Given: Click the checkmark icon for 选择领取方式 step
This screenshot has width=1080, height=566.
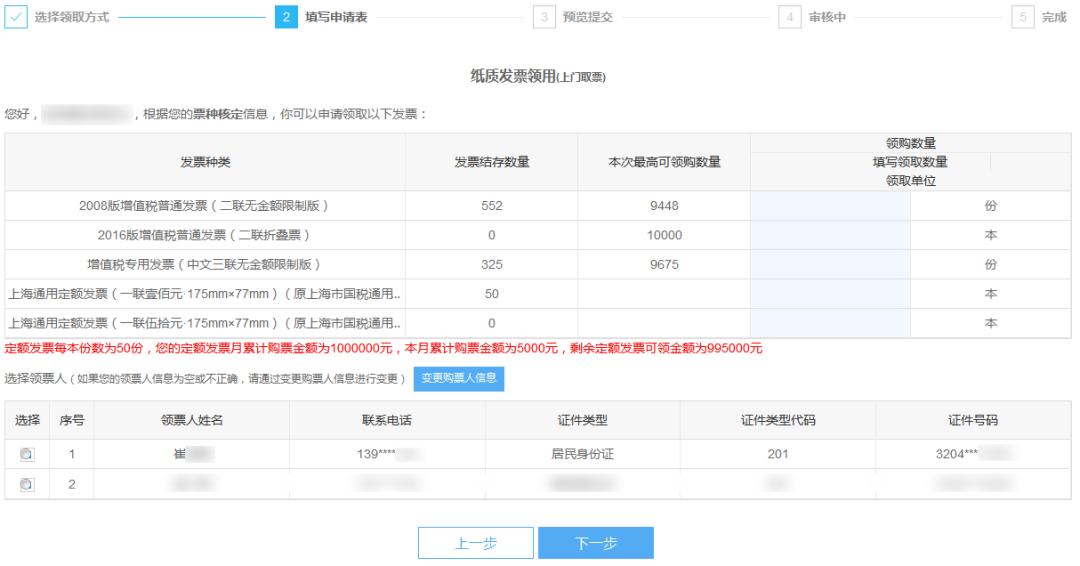Looking at the screenshot, I should coord(17,19).
